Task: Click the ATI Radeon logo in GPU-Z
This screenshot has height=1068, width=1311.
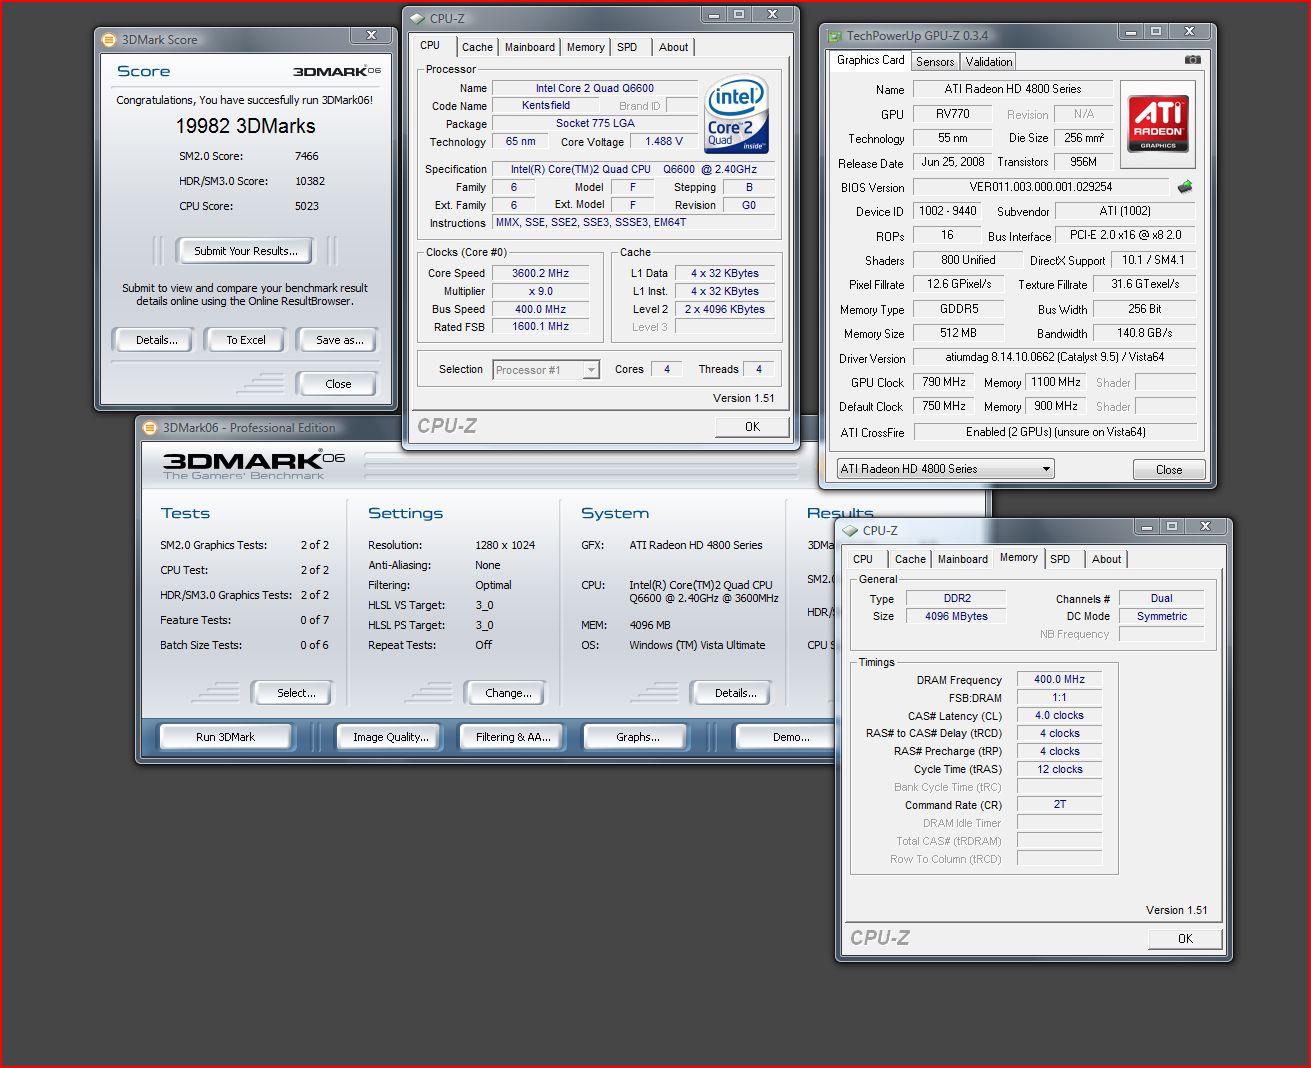Action: coord(1158,122)
